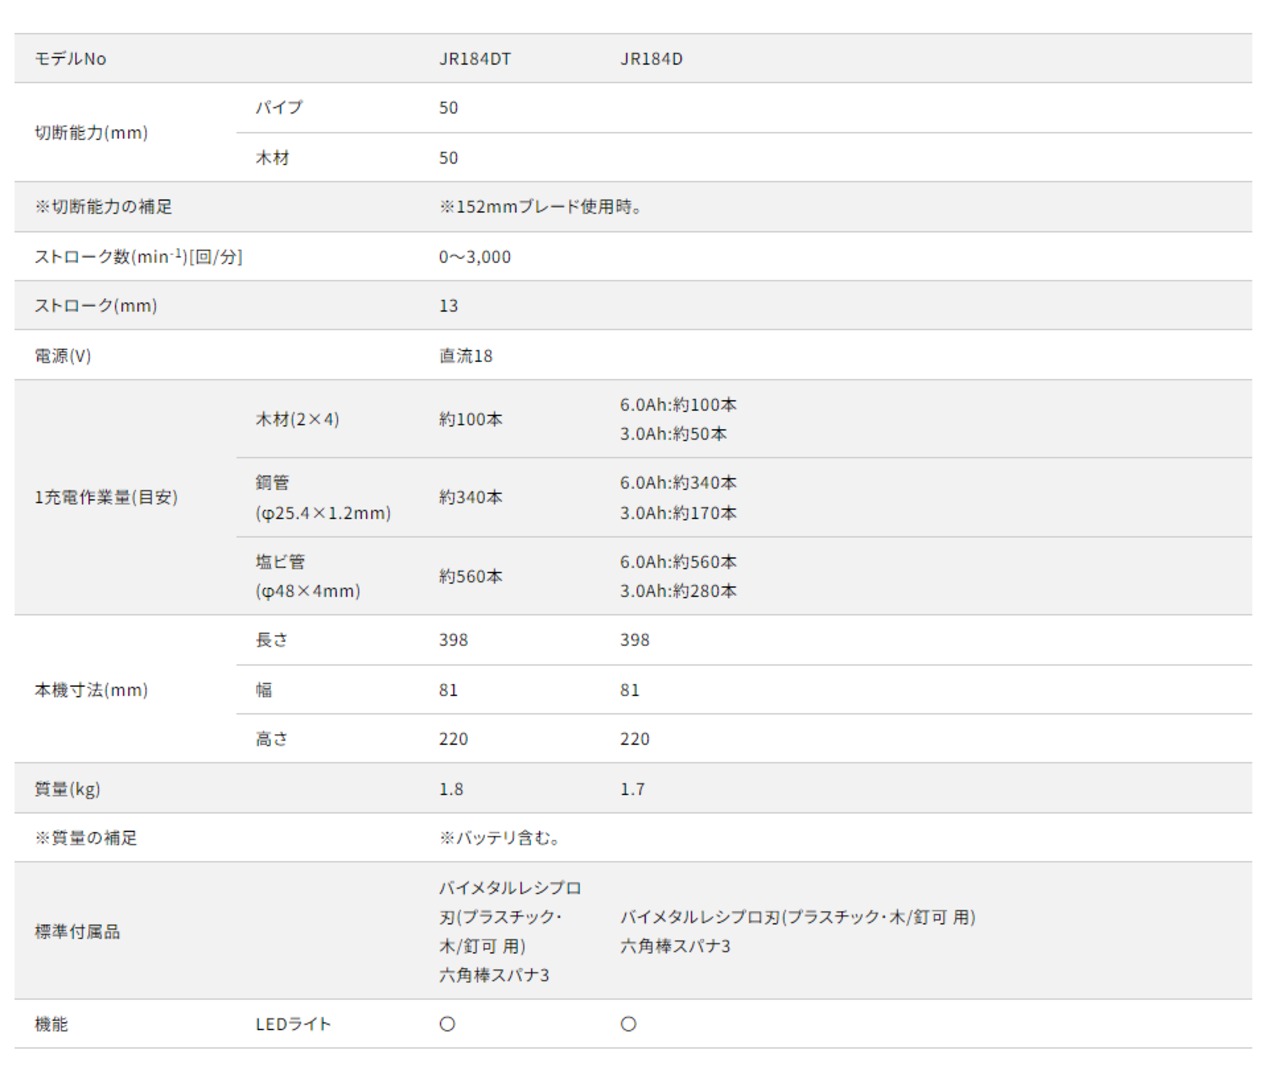Click the JR184D length value 398
The height and width of the screenshot is (1079, 1280).
635,640
